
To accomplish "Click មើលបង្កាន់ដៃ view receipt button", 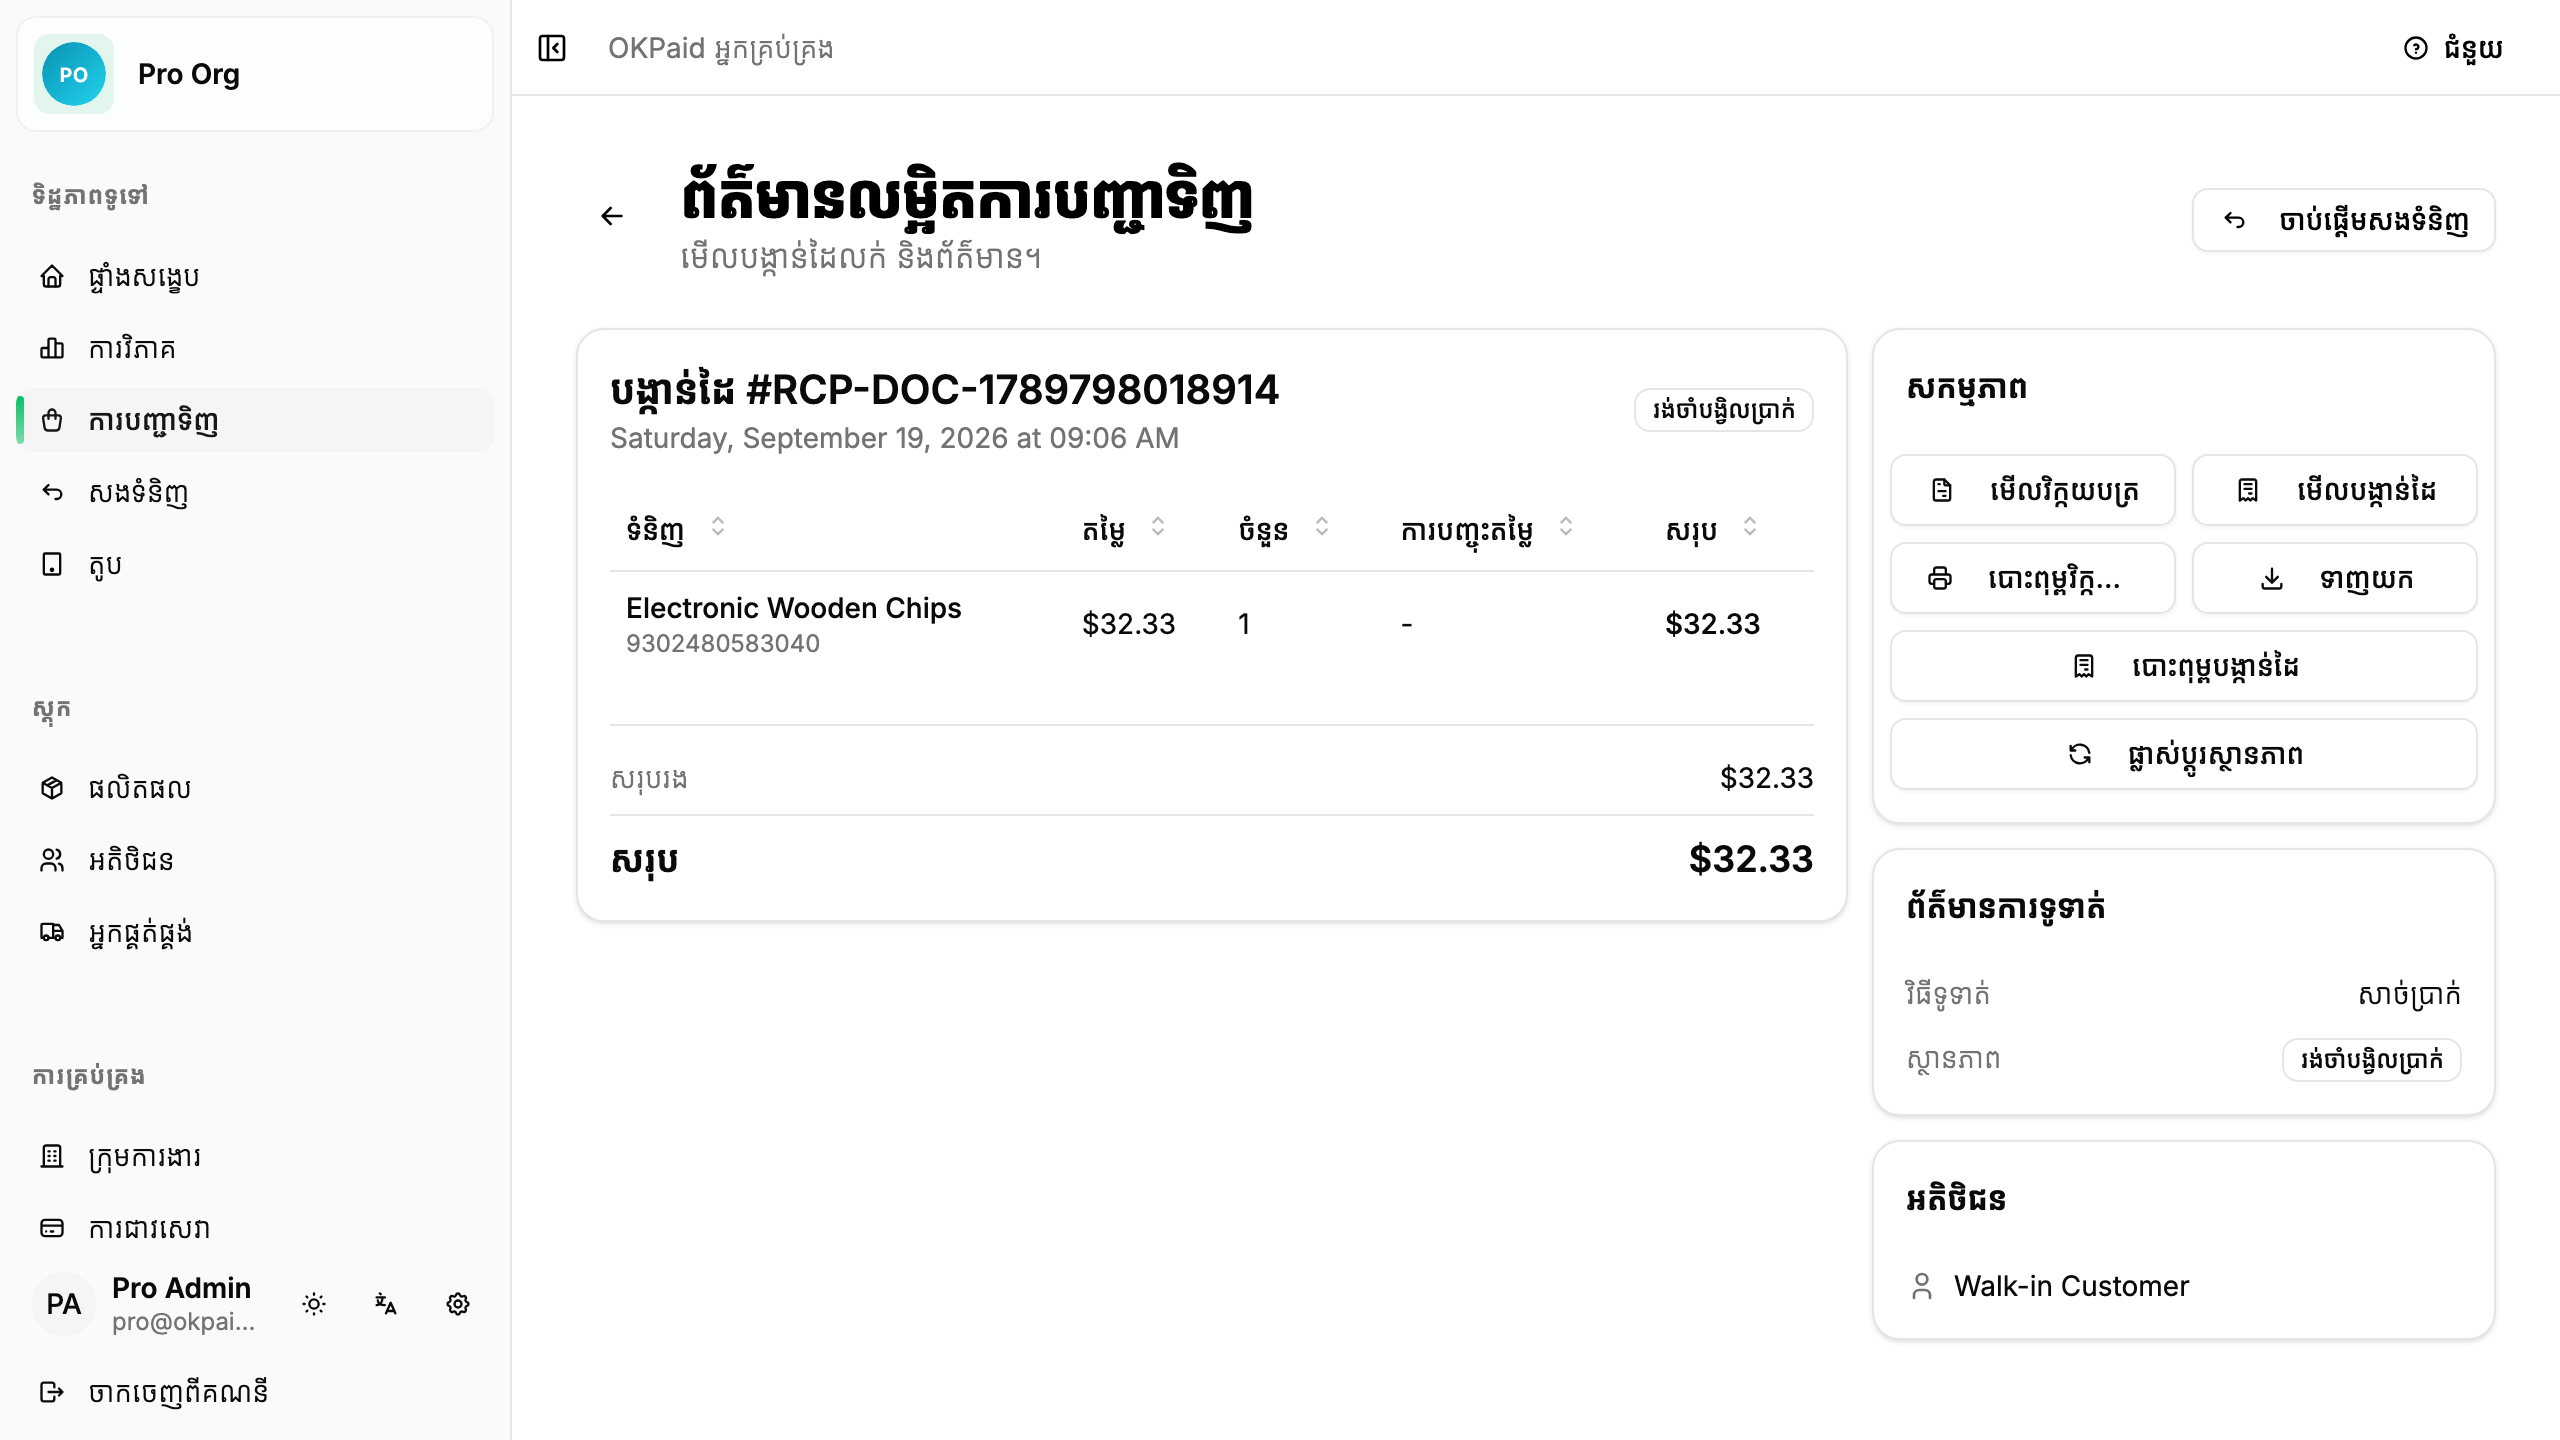I will (2334, 490).
